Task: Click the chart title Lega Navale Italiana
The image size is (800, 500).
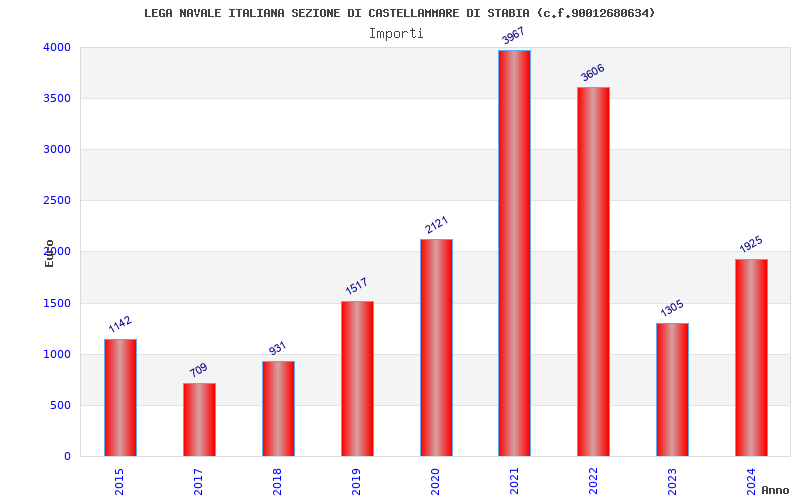Action: coord(399,13)
